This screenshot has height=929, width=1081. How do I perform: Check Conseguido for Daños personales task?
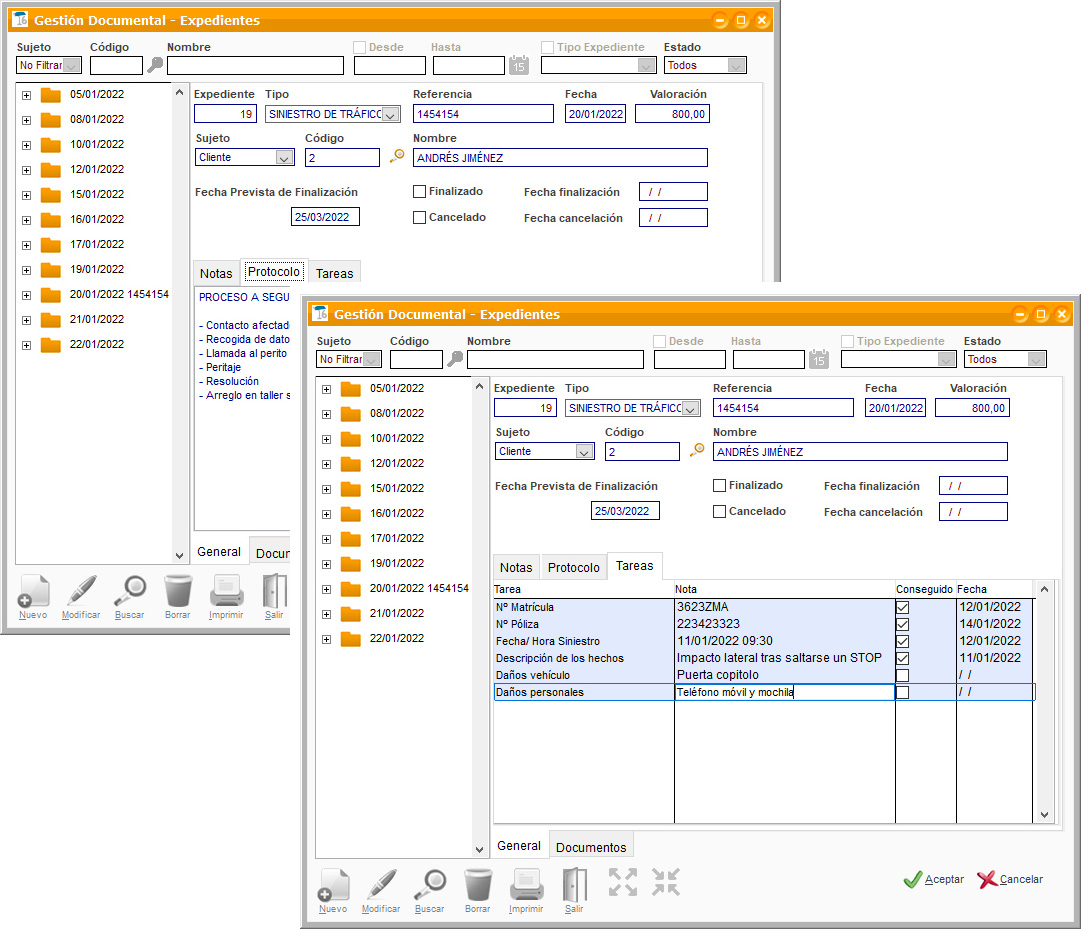click(x=902, y=693)
